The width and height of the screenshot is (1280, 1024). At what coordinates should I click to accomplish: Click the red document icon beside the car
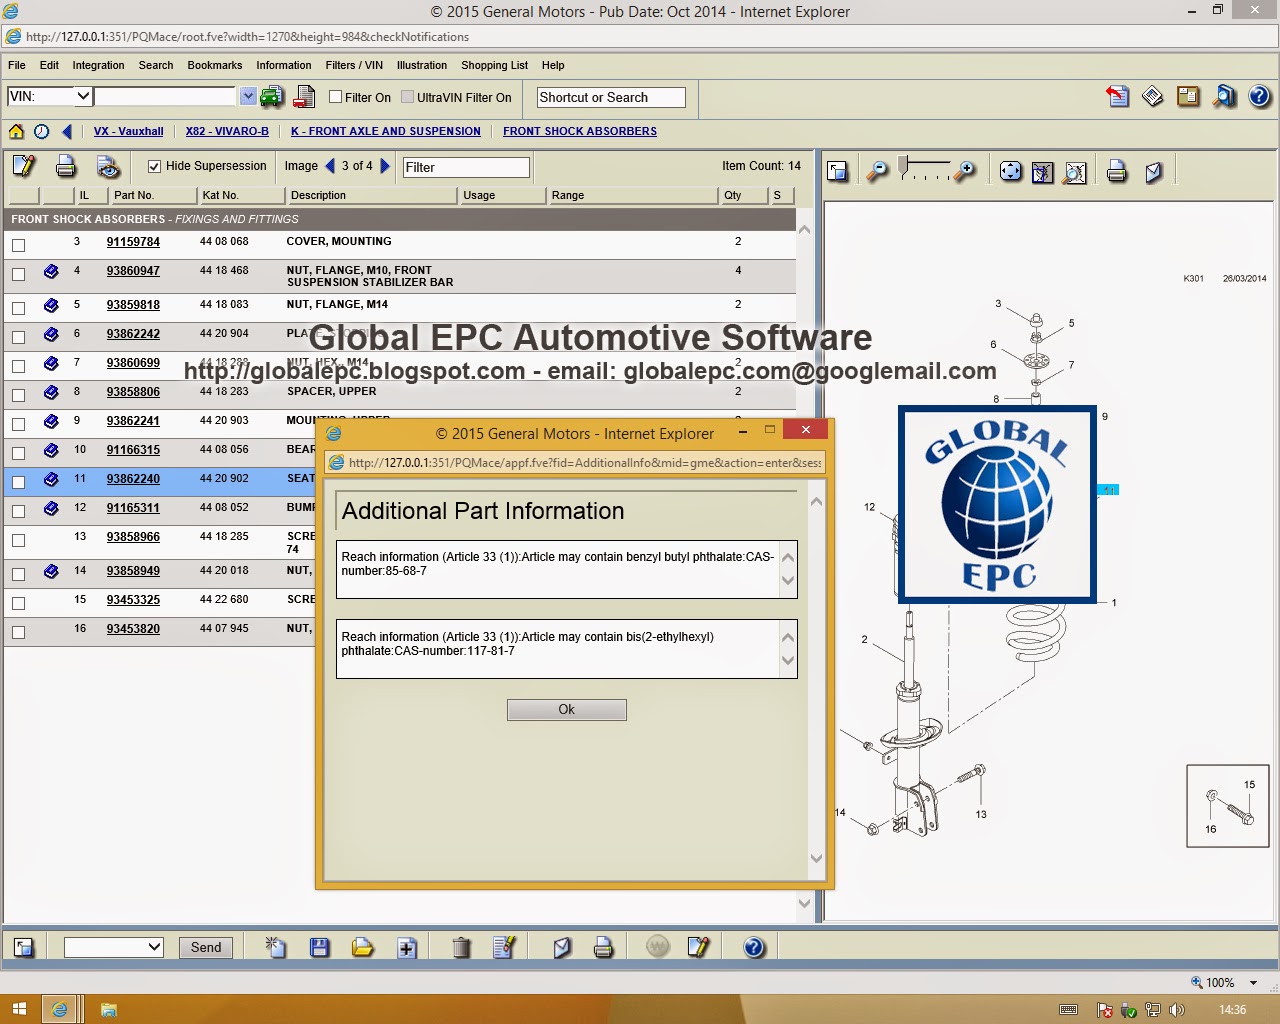[304, 97]
